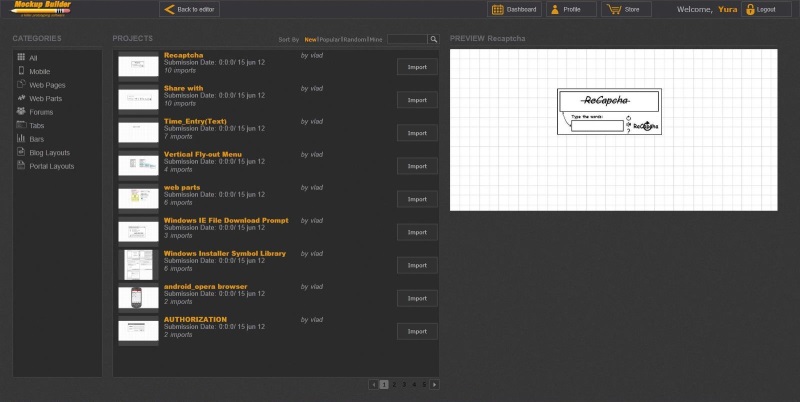Screen dimensions: 800x402
Task: Go to next page of projects
Action: [x=434, y=385]
